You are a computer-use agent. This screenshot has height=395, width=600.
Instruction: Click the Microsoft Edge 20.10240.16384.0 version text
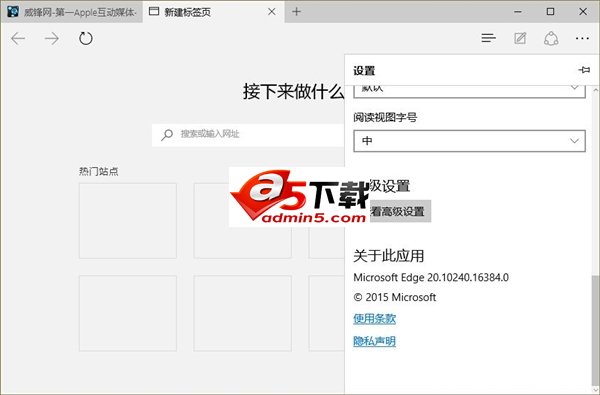[431, 277]
